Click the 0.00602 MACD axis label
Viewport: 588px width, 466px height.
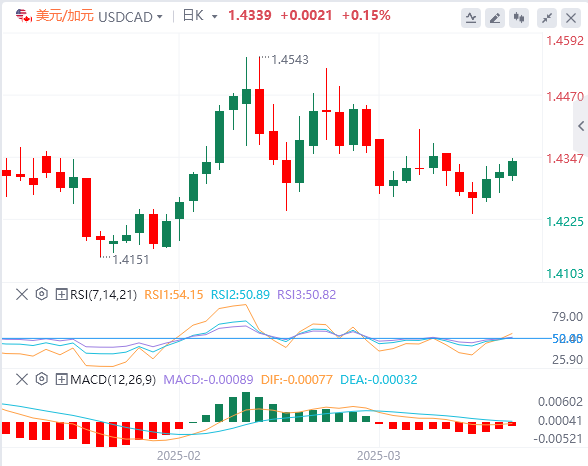[x=560, y=402]
